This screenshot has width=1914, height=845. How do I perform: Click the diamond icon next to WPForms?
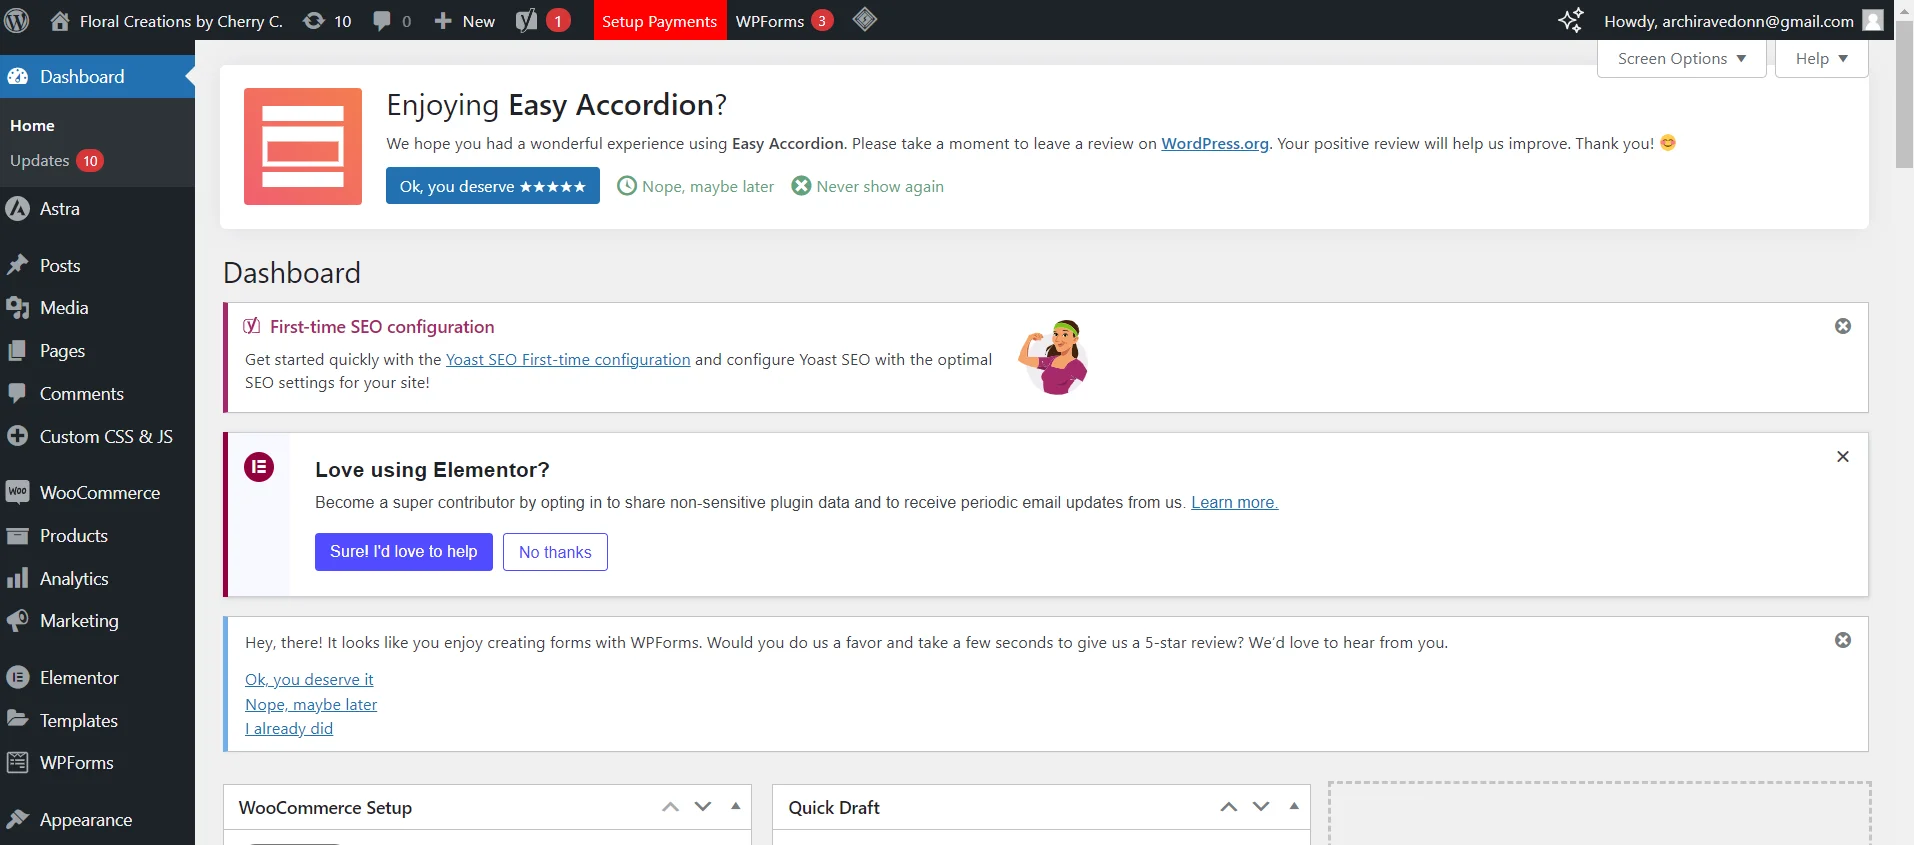(865, 20)
